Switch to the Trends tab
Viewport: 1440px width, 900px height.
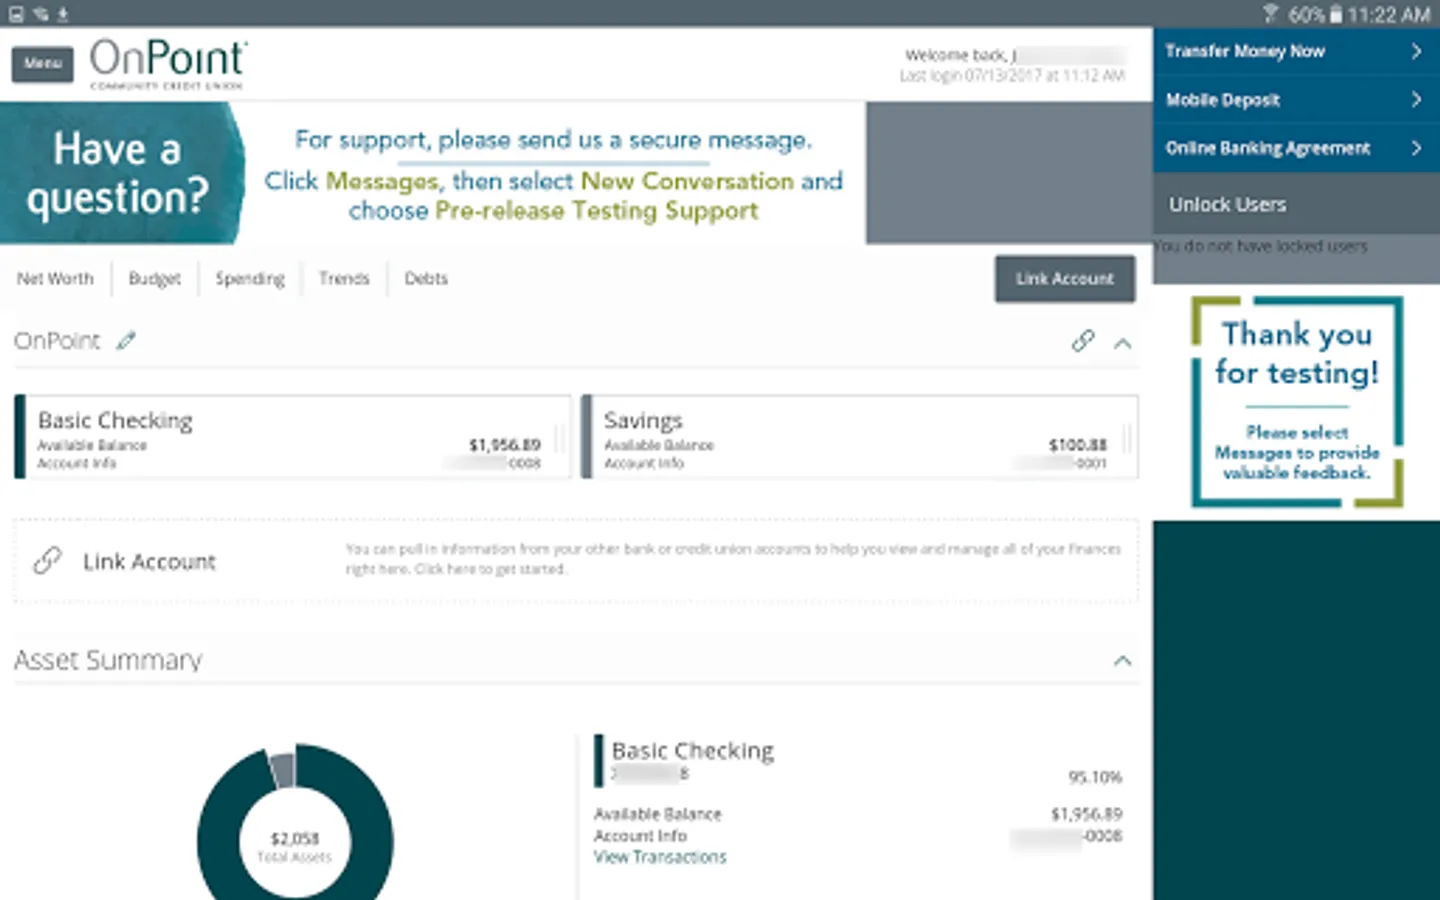point(344,278)
